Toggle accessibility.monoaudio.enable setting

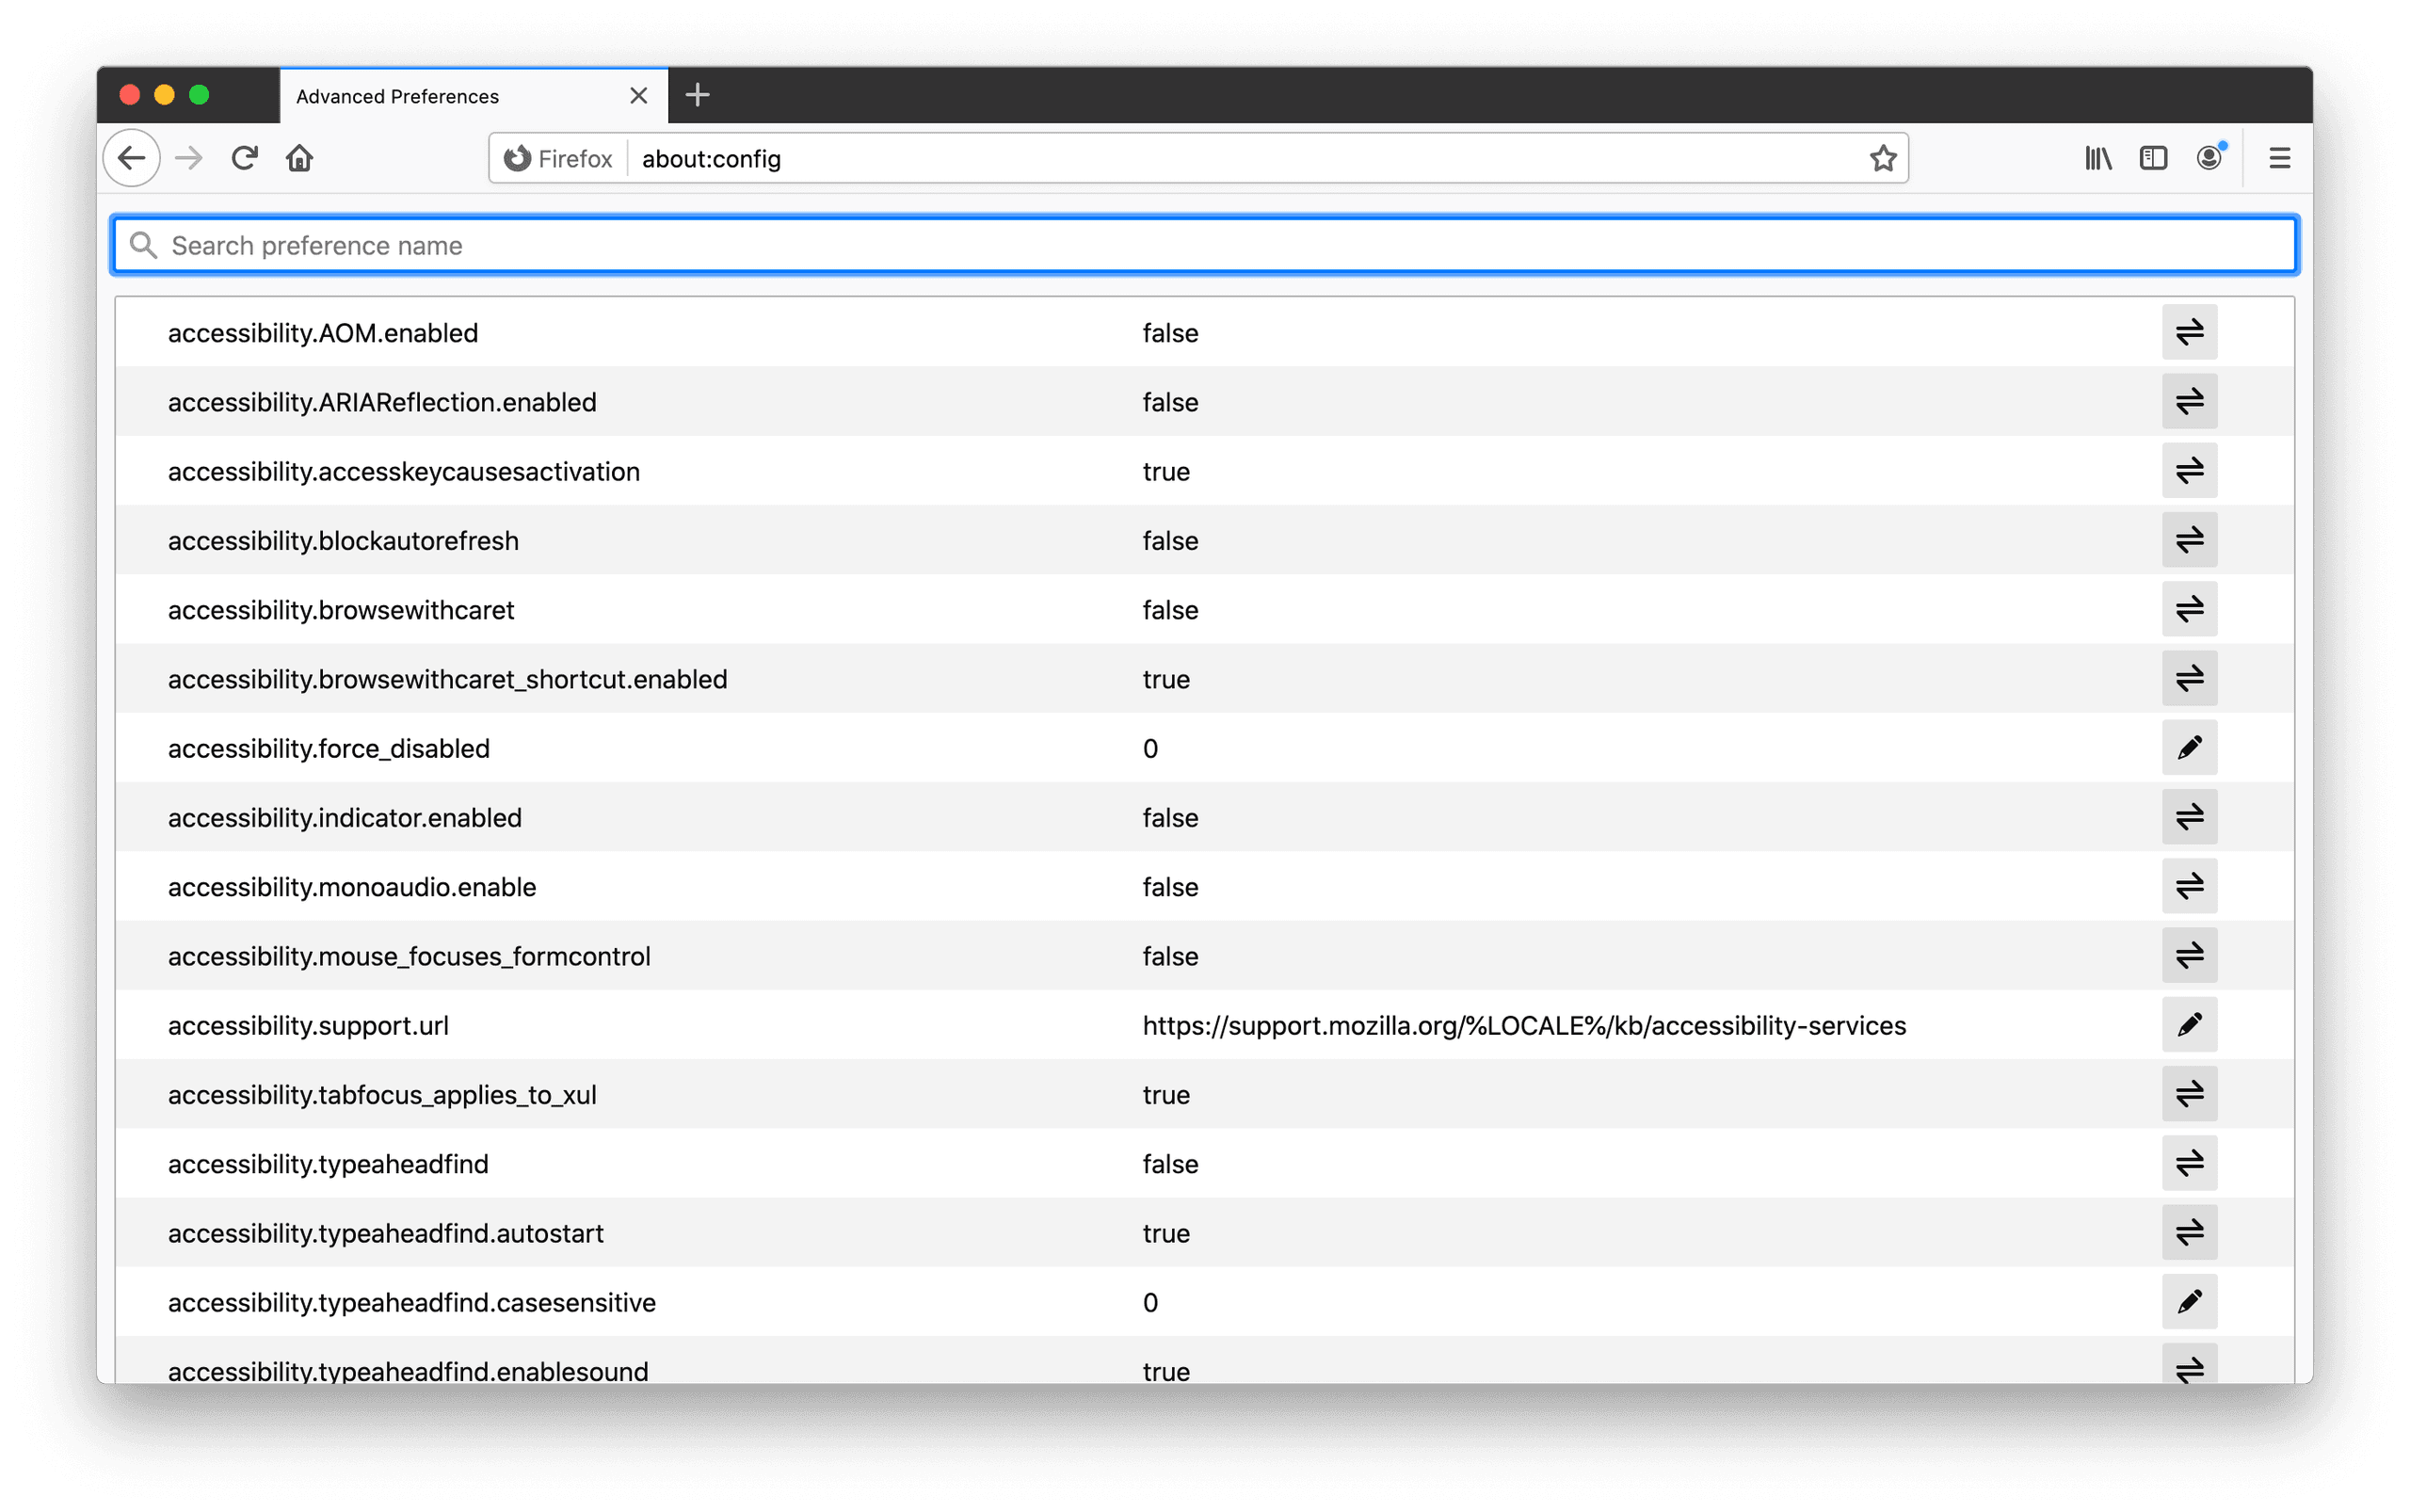(x=2189, y=886)
